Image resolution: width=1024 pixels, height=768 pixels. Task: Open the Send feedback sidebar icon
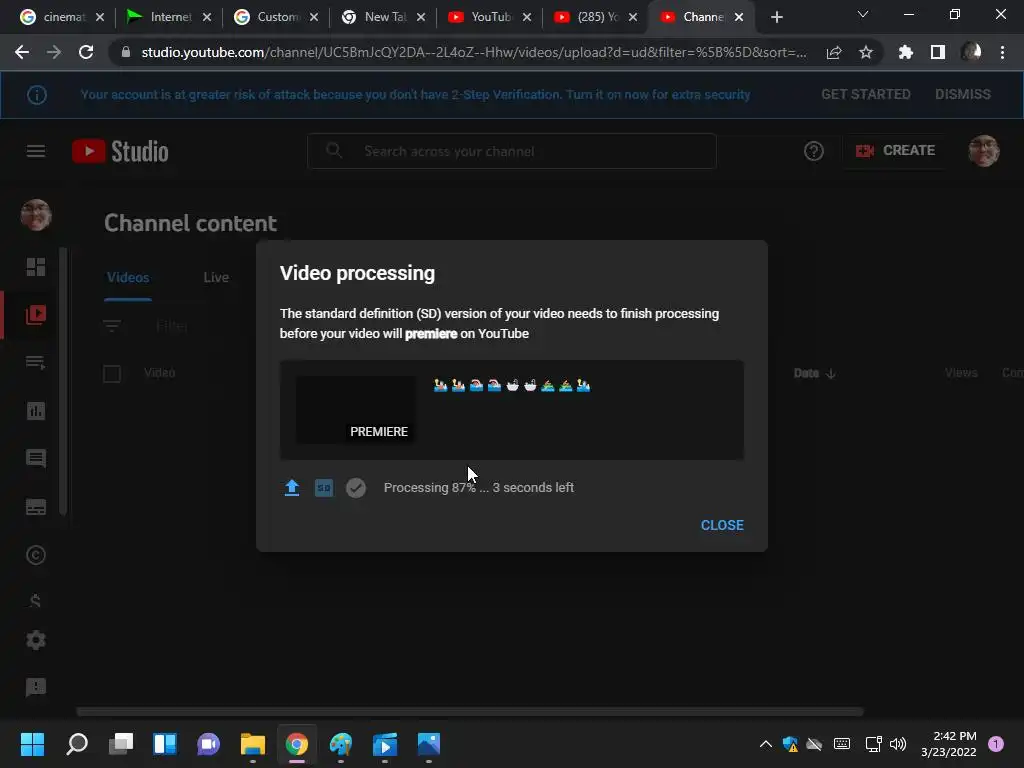[x=36, y=687]
